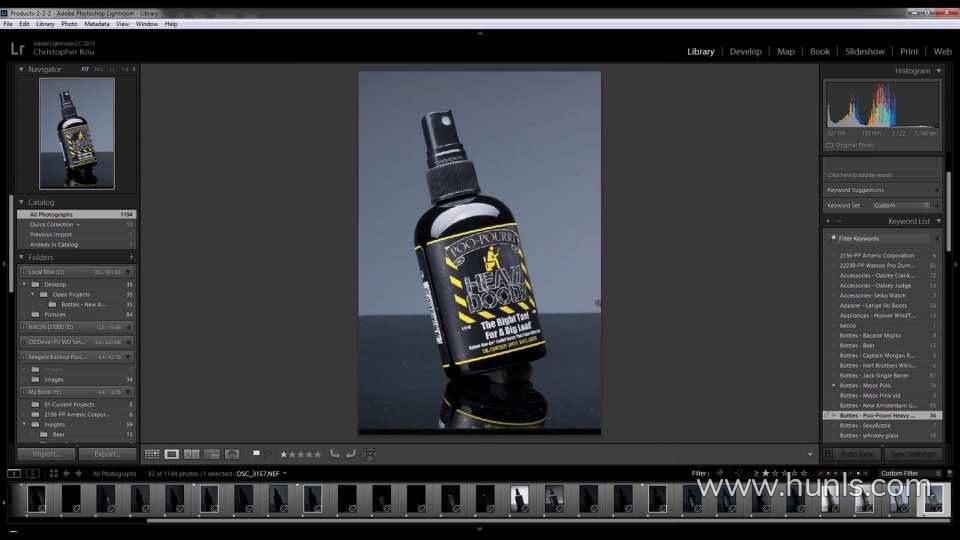The height and width of the screenshot is (540, 960).
Task: Select All Photographs in Catalog
Action: coord(77,214)
